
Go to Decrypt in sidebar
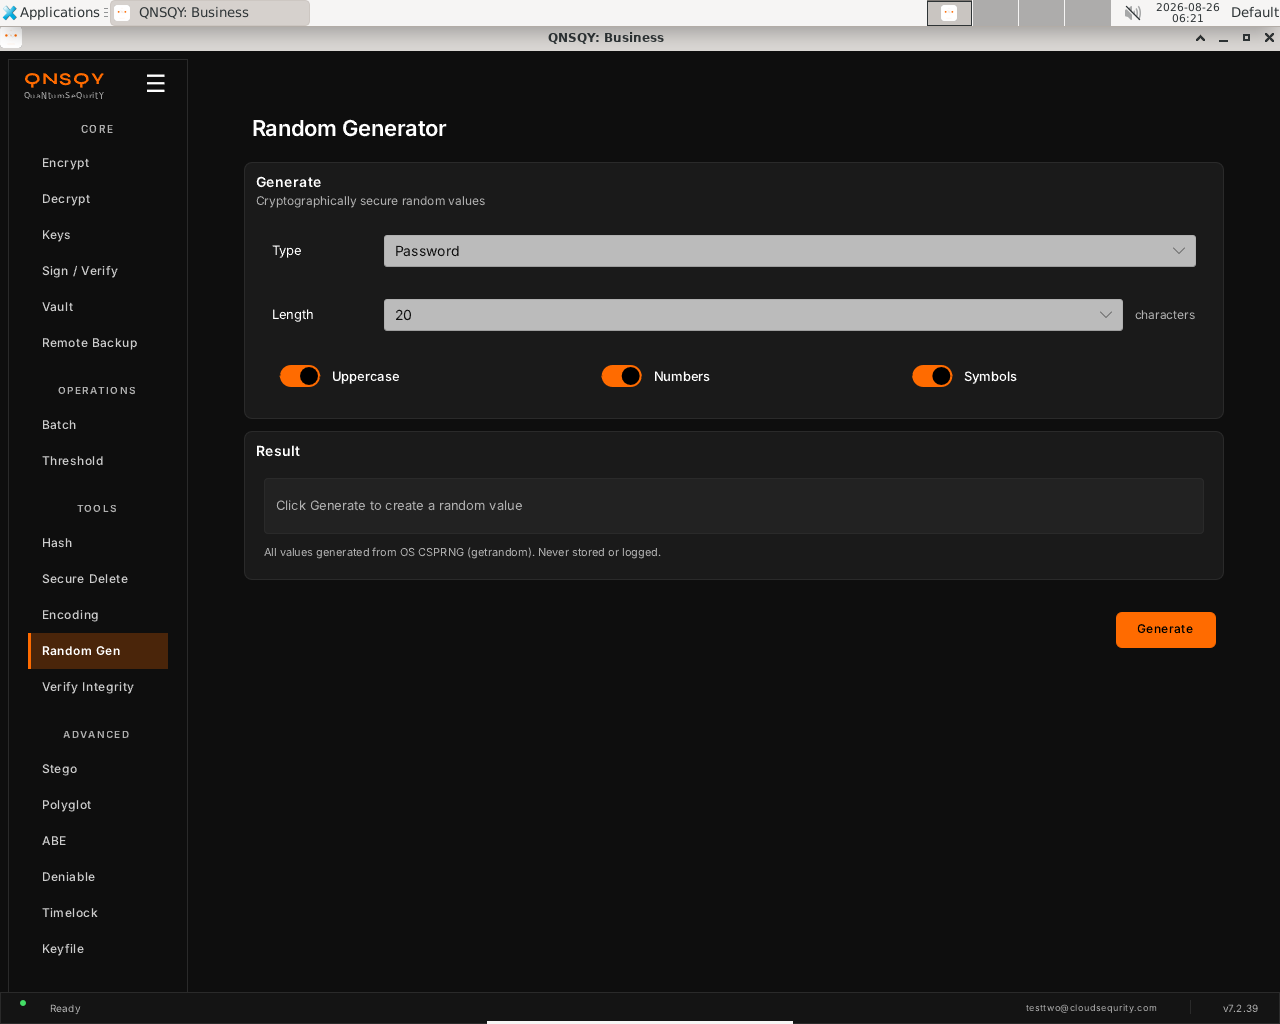click(x=98, y=199)
